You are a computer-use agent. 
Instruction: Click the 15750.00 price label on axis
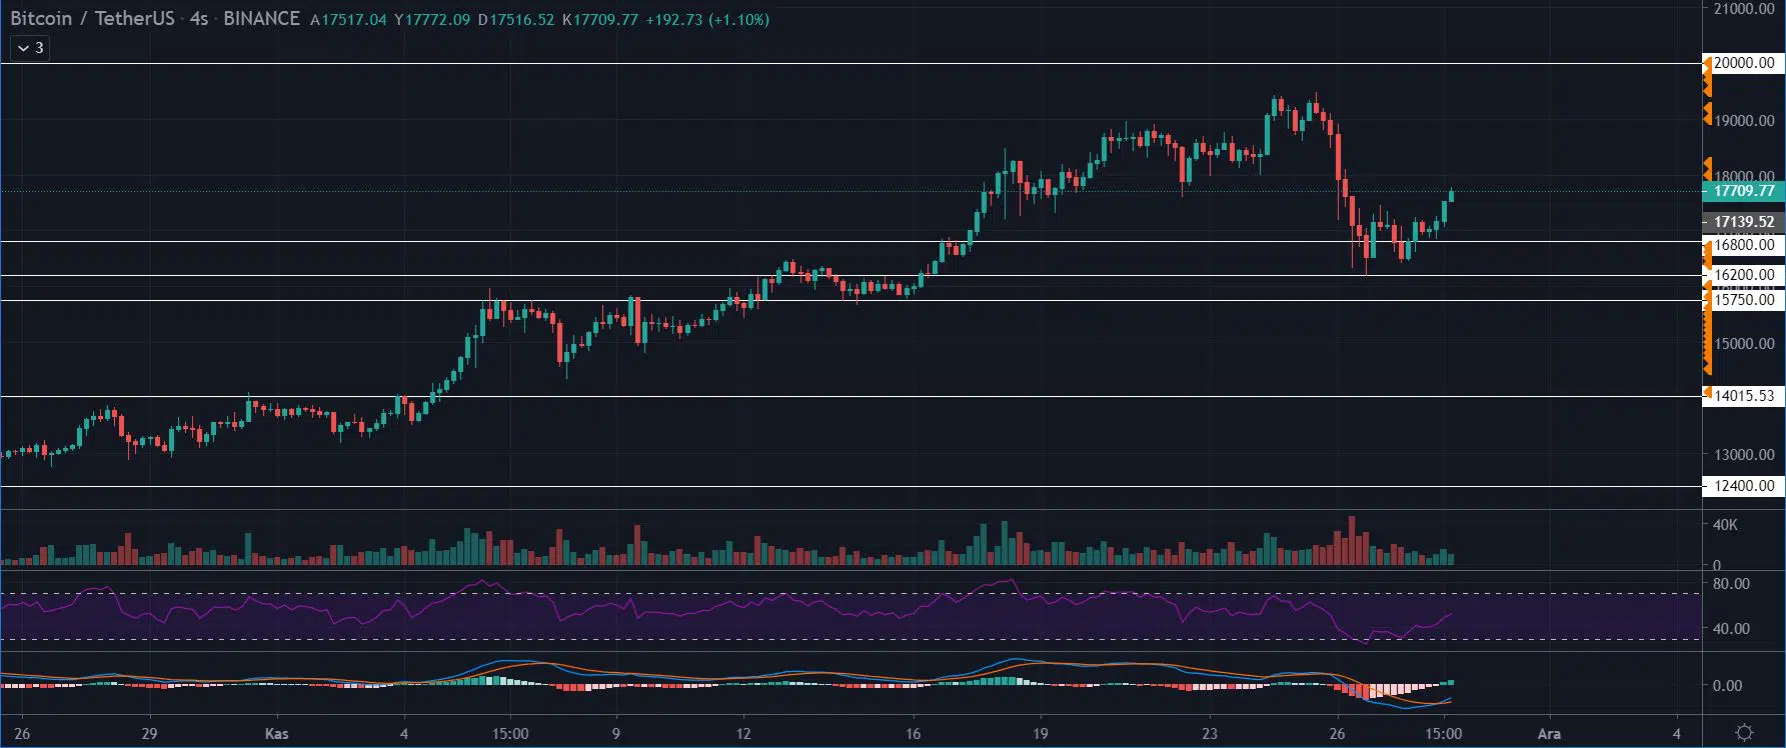1744,300
